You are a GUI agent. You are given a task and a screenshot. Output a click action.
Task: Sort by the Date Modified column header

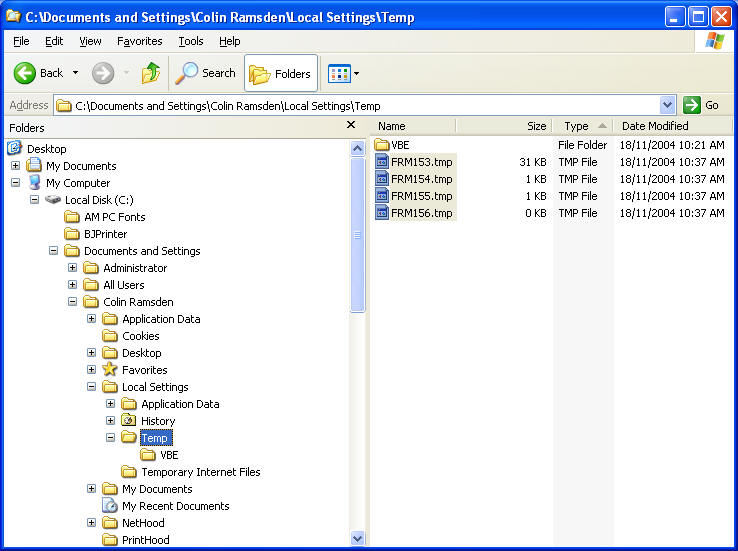point(673,126)
